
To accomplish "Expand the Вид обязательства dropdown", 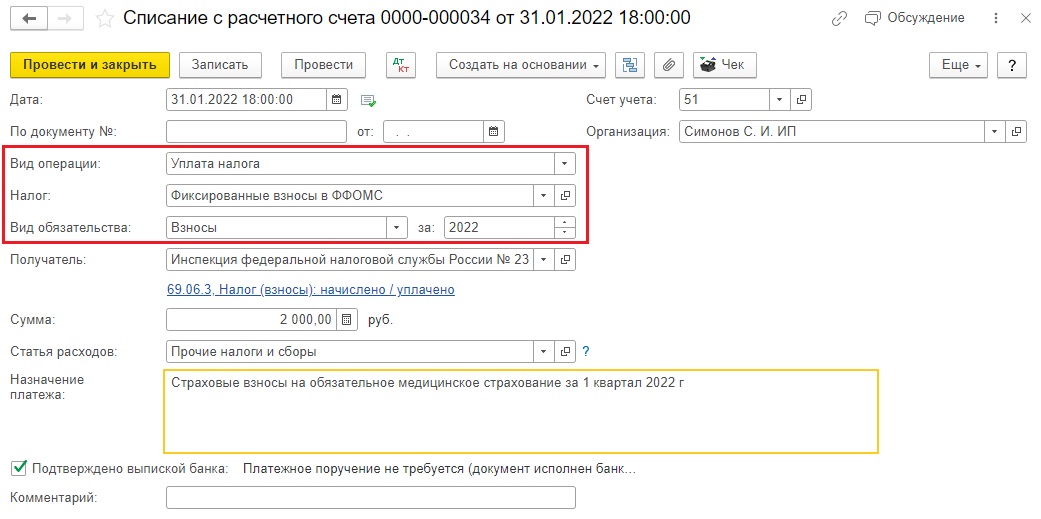I will click(397, 228).
